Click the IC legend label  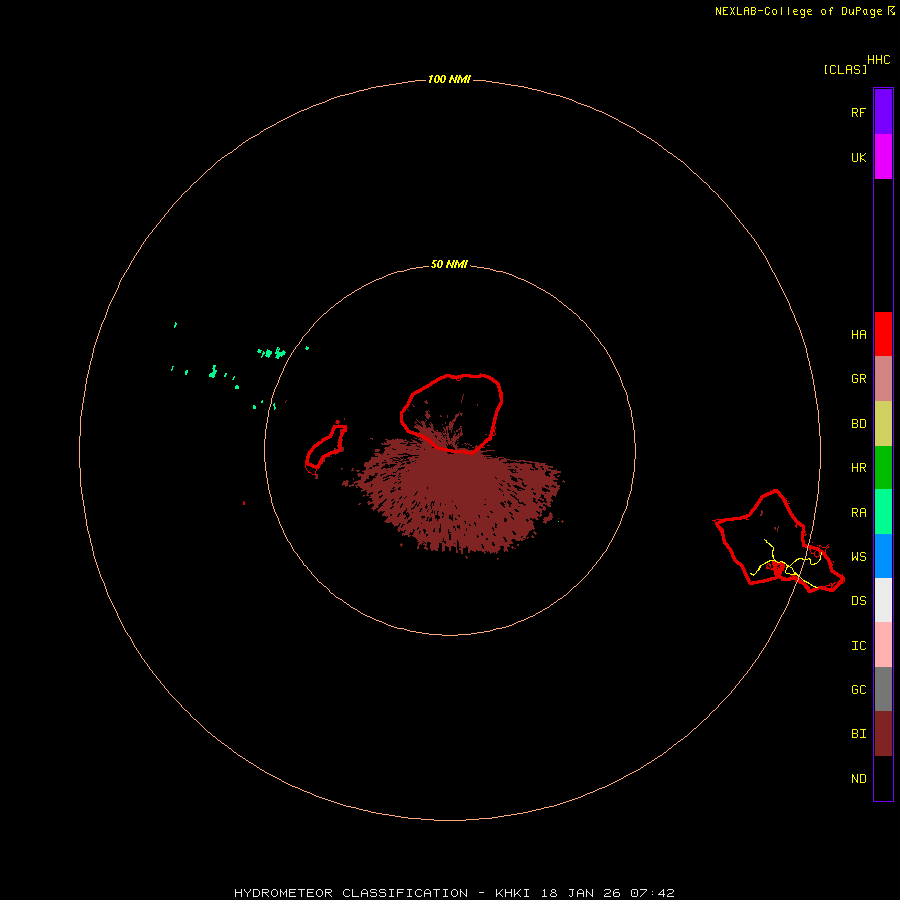click(x=858, y=646)
